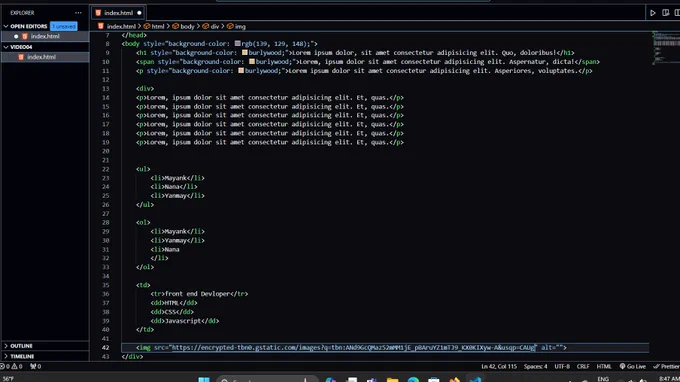Click the closing </div> tag on line 43
Viewport: 680px width, 382px height.
(x=132, y=357)
